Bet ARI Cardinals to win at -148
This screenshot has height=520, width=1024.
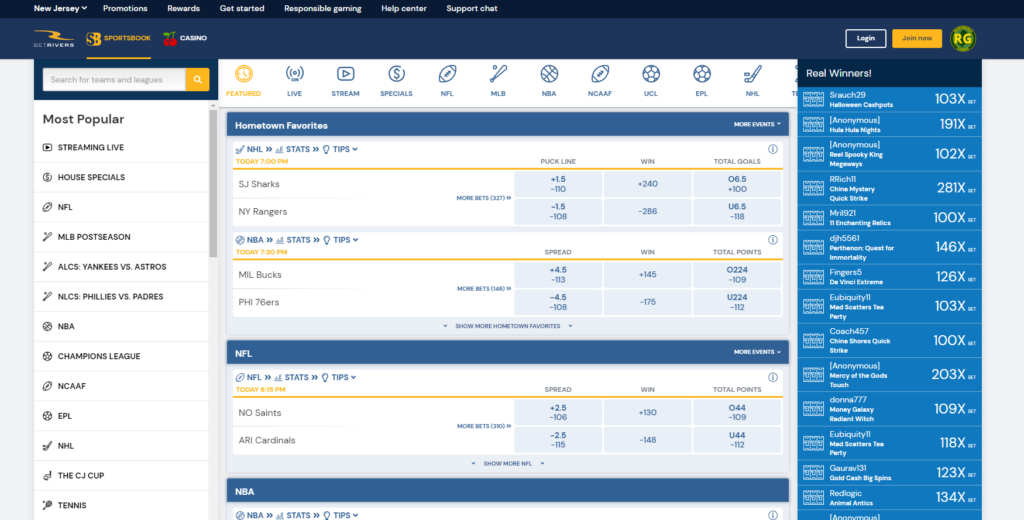coord(648,440)
